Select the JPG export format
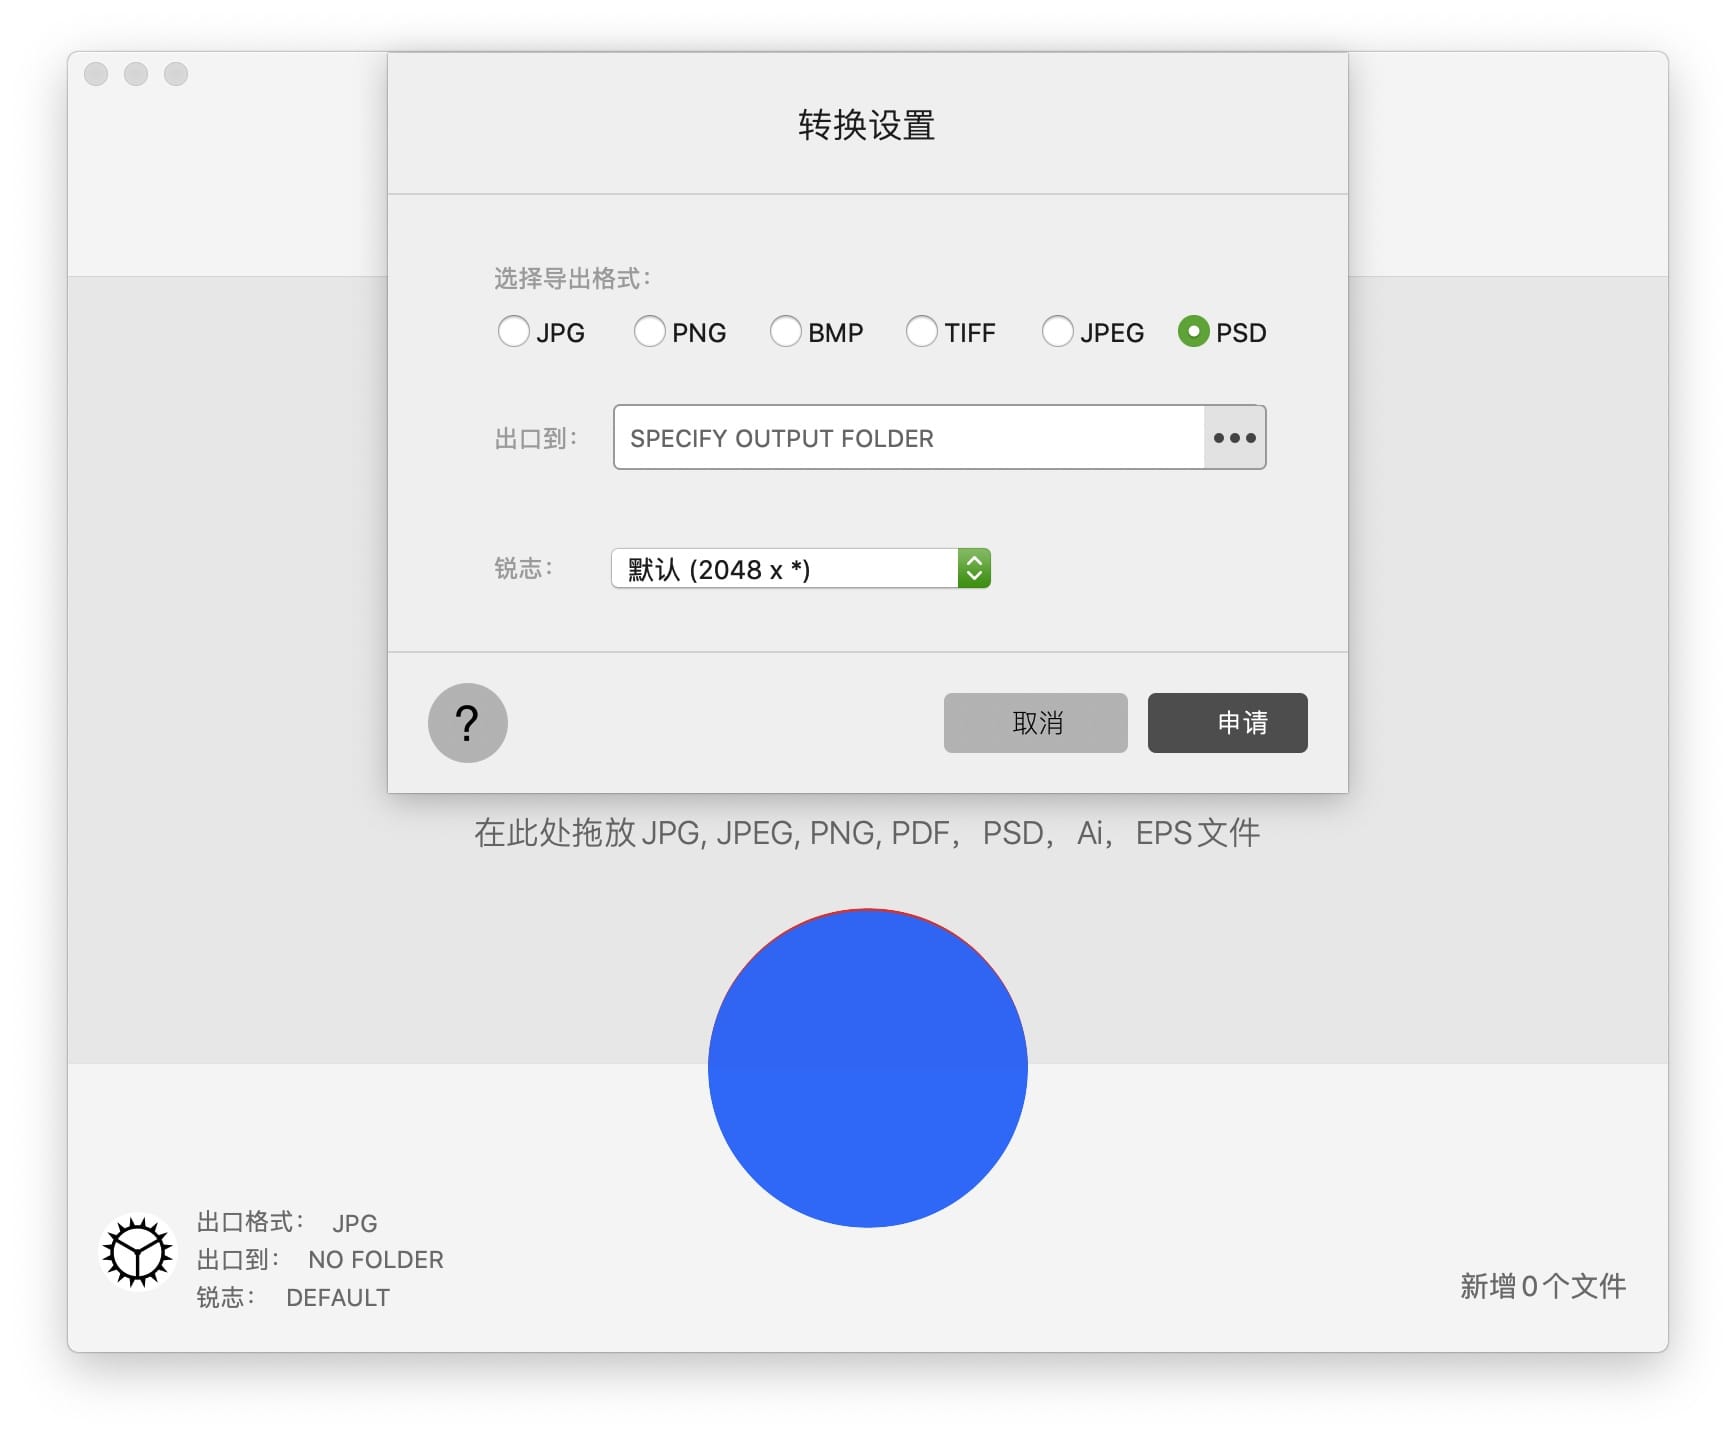 (x=514, y=332)
